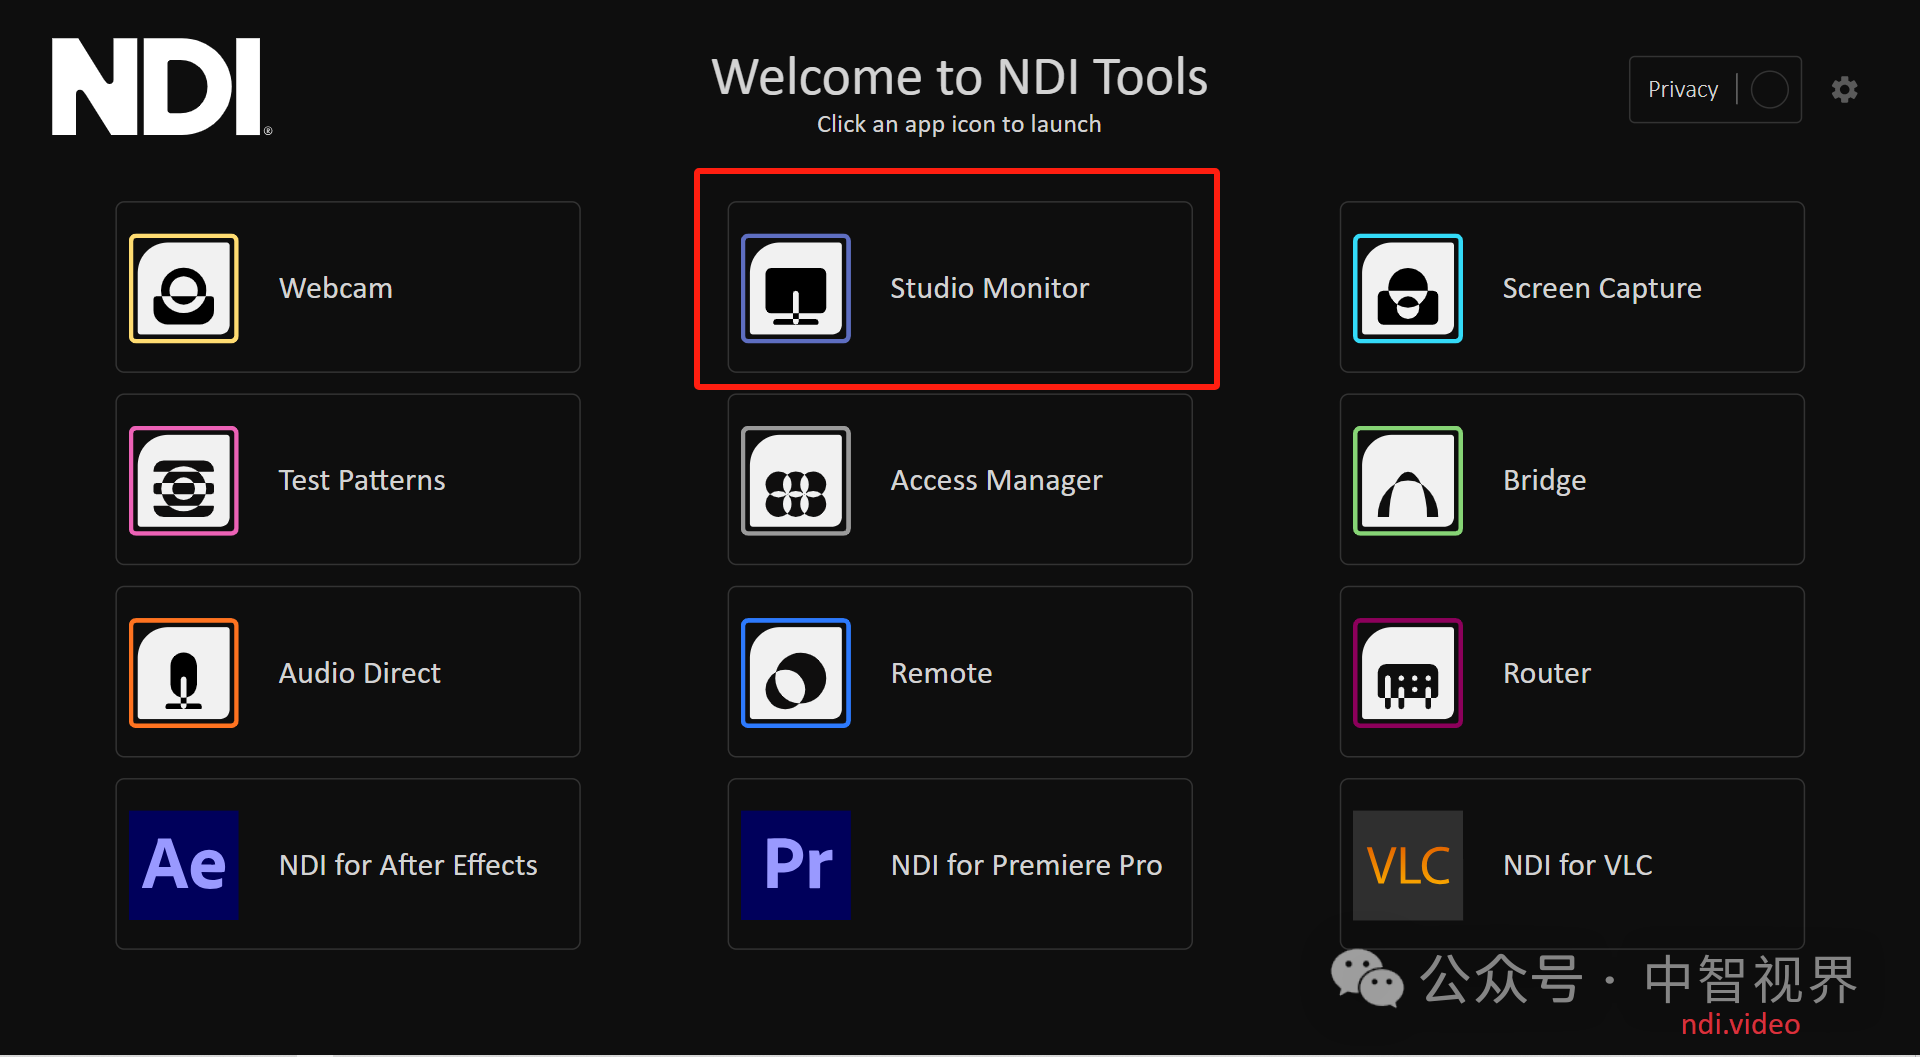1920x1057 pixels.
Task: Launch the Access Manager
Action: (958, 479)
